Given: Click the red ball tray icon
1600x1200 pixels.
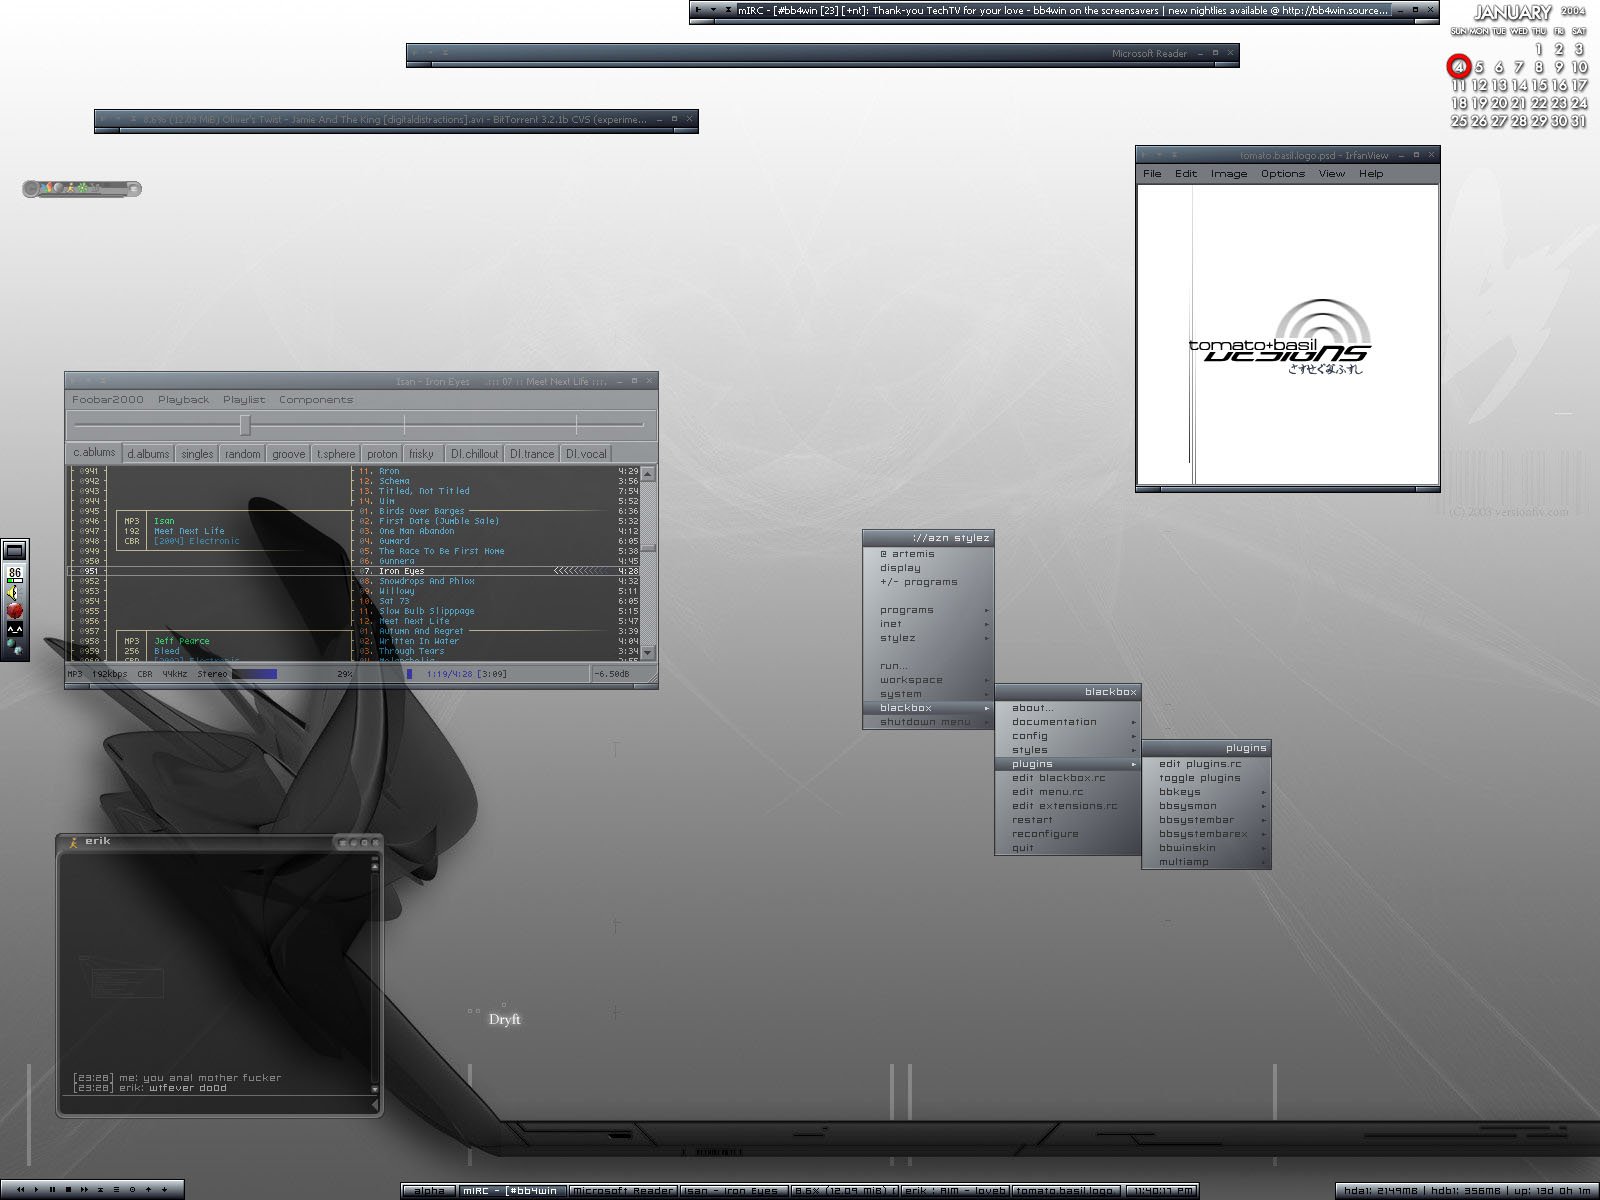Looking at the screenshot, I should tap(14, 610).
